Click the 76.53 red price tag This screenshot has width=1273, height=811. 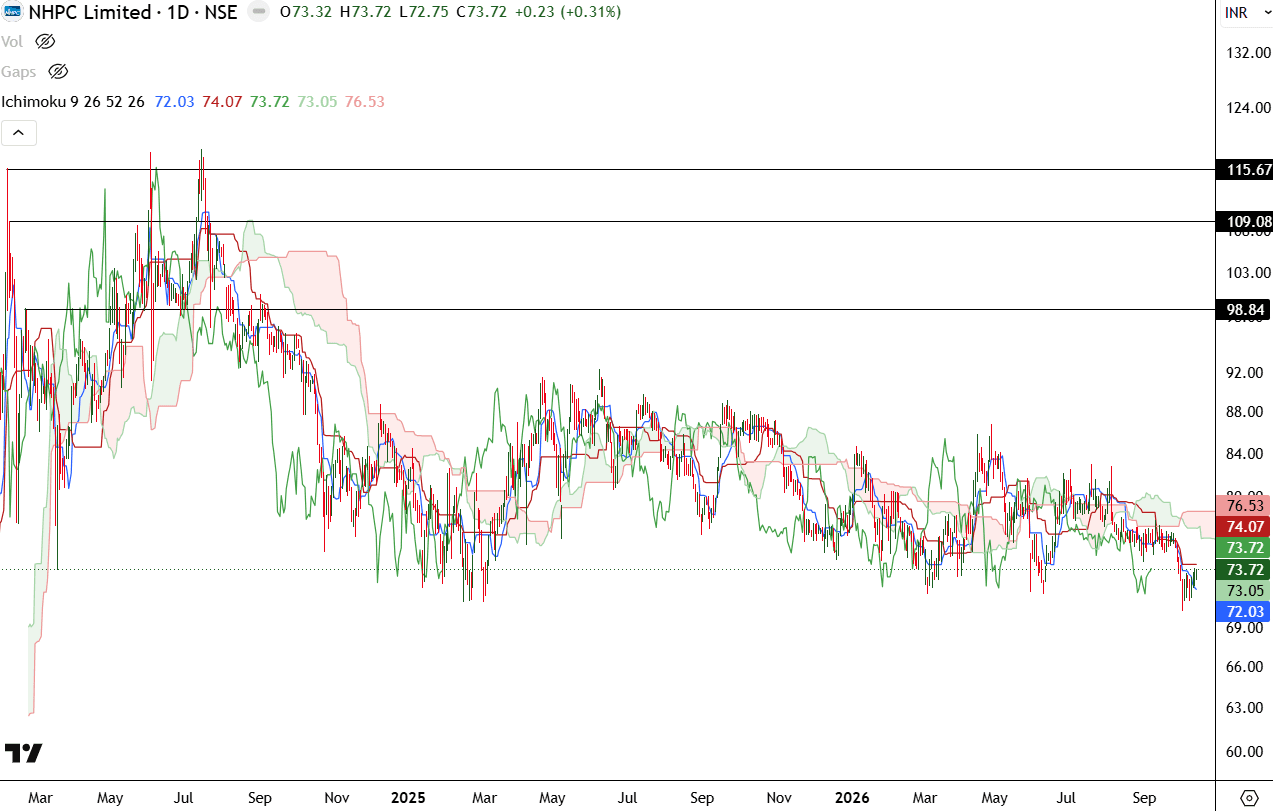click(1243, 505)
